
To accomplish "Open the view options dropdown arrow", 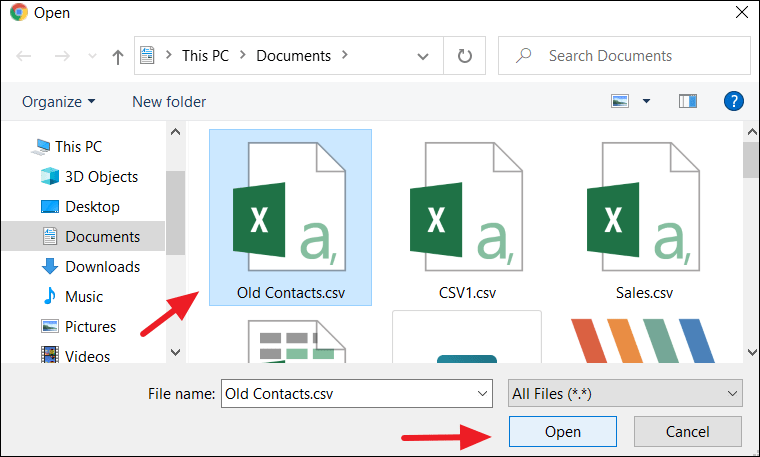I will coord(646,101).
